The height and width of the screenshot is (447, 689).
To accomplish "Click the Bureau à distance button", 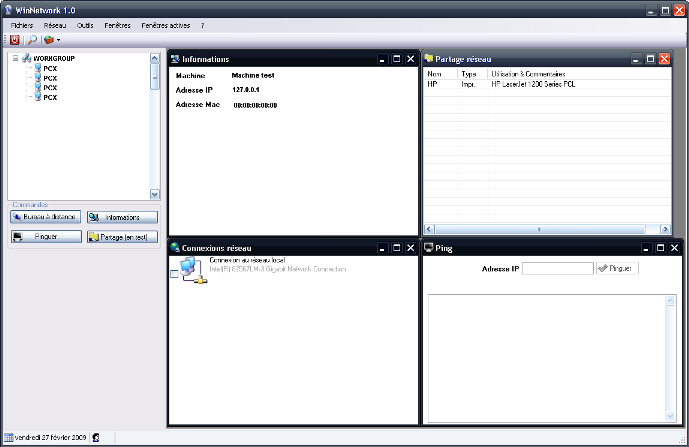I will (45, 217).
